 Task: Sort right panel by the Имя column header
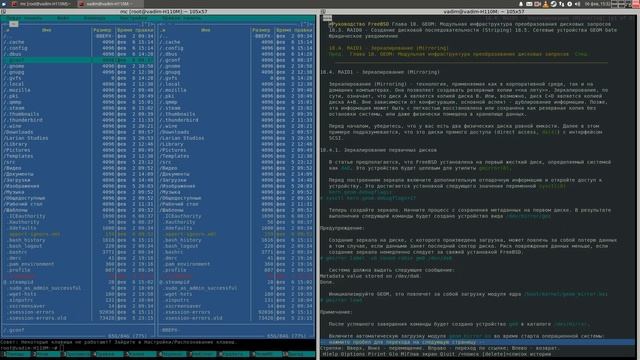(x=206, y=30)
